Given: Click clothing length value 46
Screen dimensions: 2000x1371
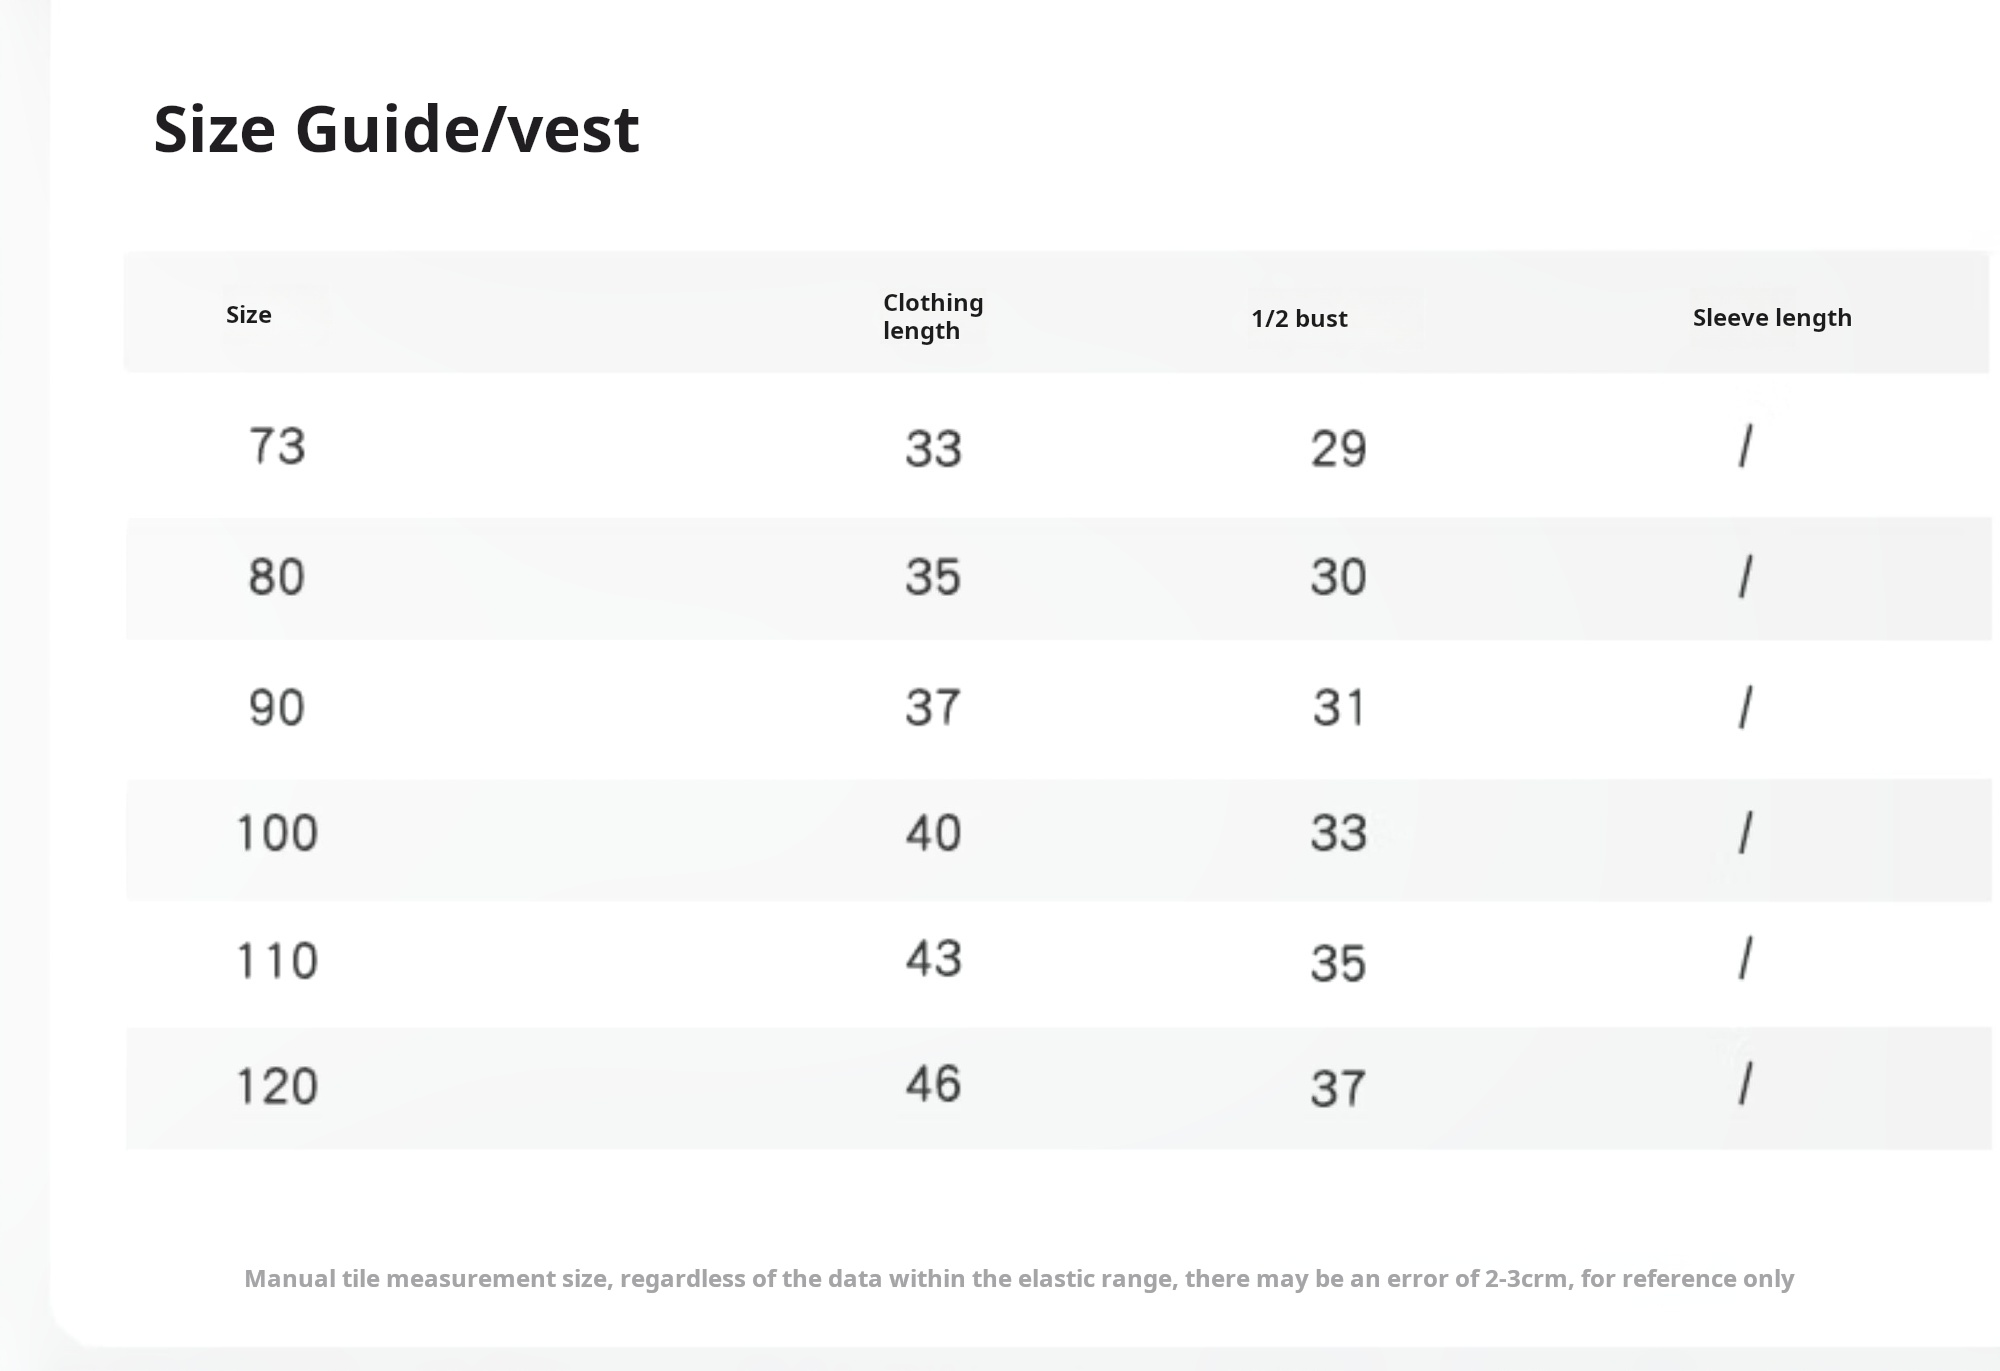Looking at the screenshot, I should click(933, 1084).
